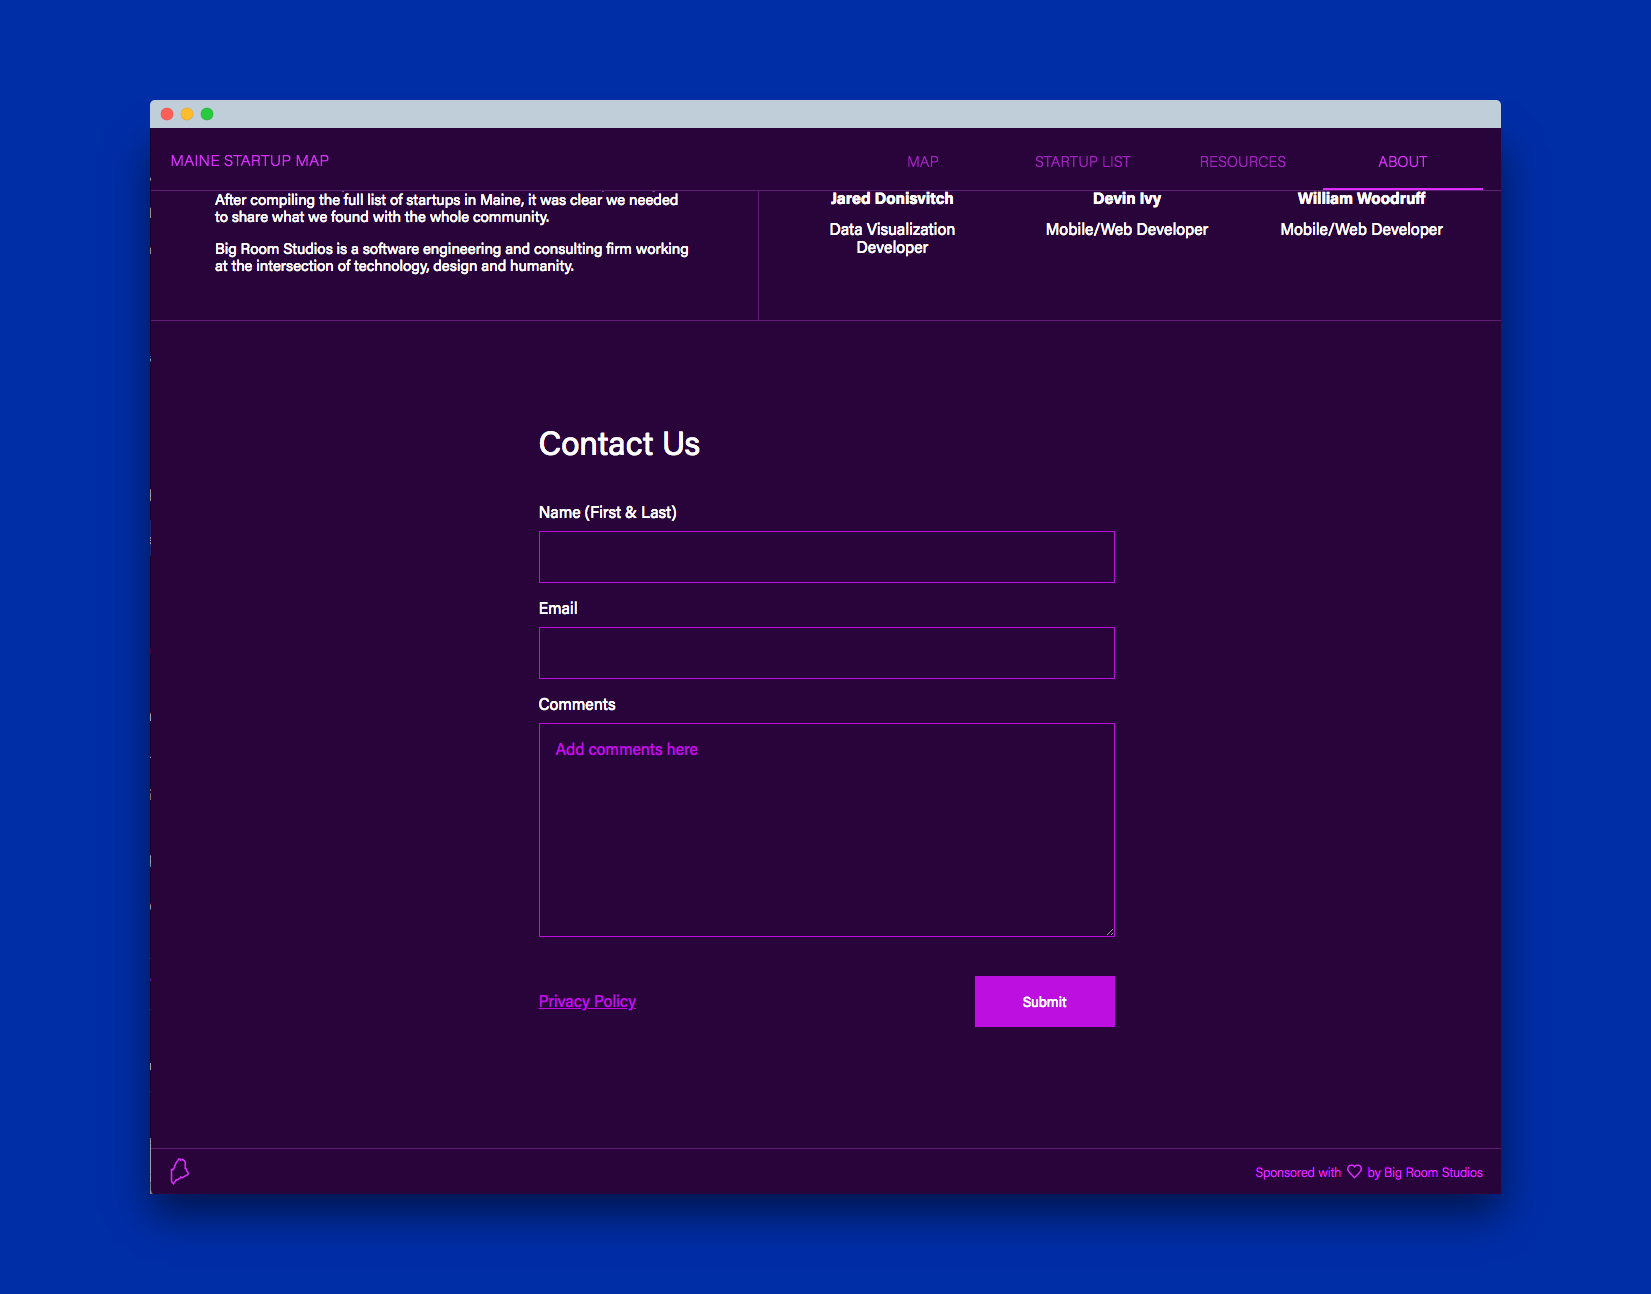Click the Email field label
The image size is (1651, 1294).
(558, 608)
